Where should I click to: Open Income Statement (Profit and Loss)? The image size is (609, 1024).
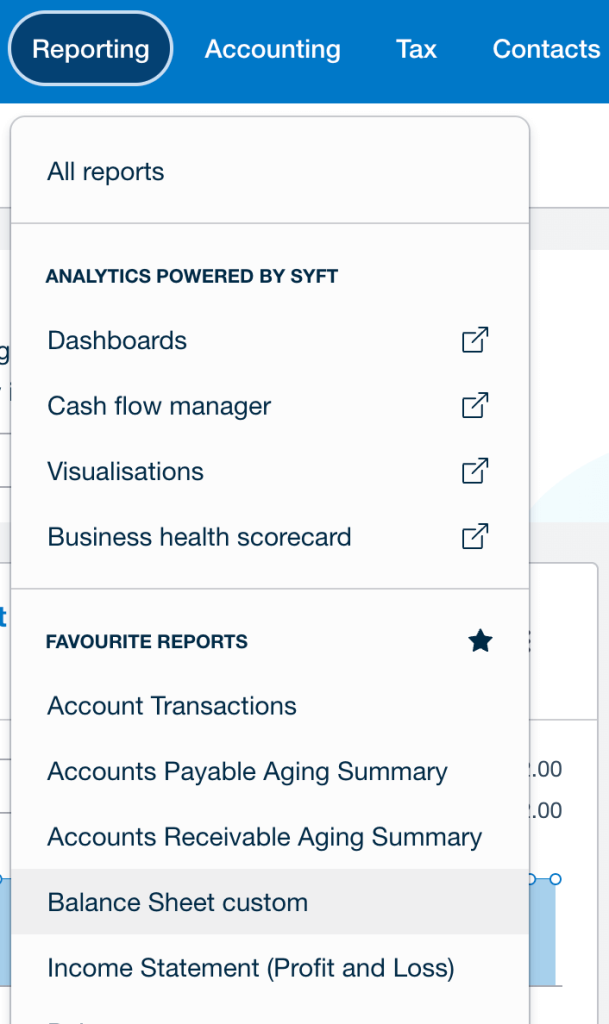tap(250, 968)
